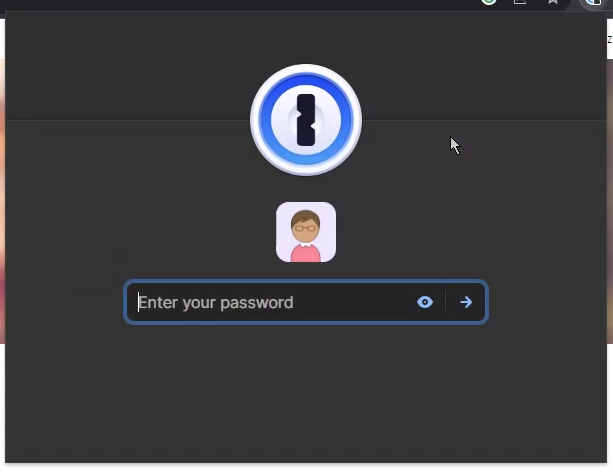Image resolution: width=613 pixels, height=472 pixels.
Task: Toggle password visibility in the unlock field
Action: (x=425, y=302)
